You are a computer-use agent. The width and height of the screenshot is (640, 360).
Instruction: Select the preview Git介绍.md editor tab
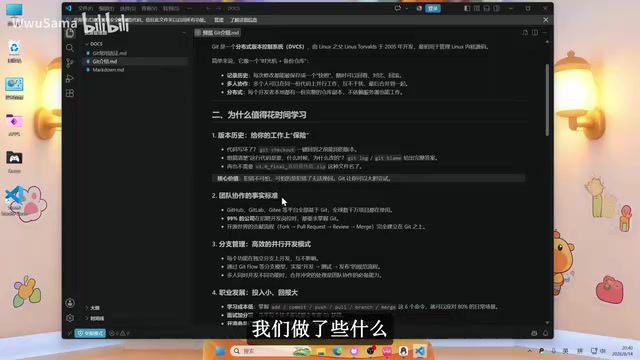217,33
